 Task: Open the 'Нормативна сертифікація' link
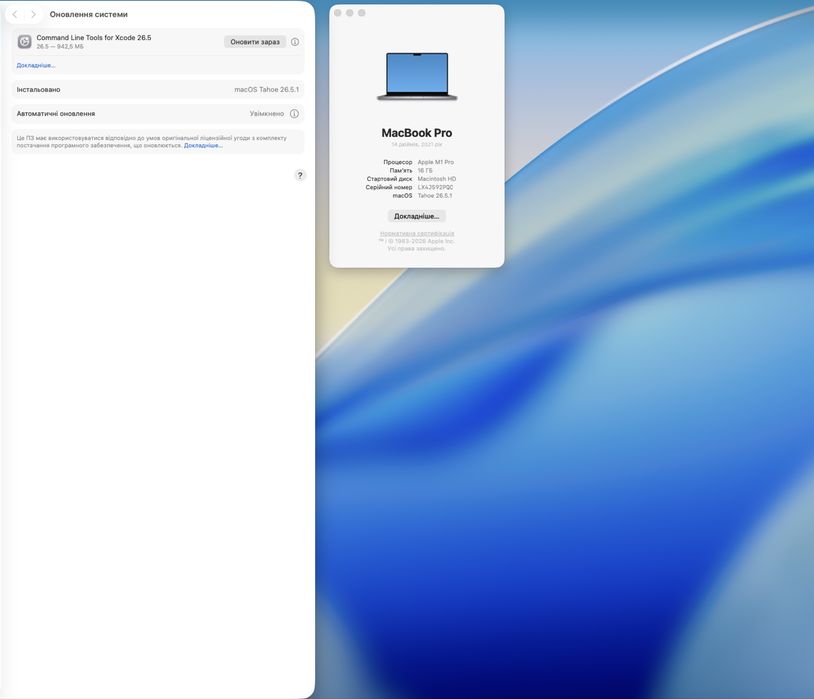pos(417,234)
